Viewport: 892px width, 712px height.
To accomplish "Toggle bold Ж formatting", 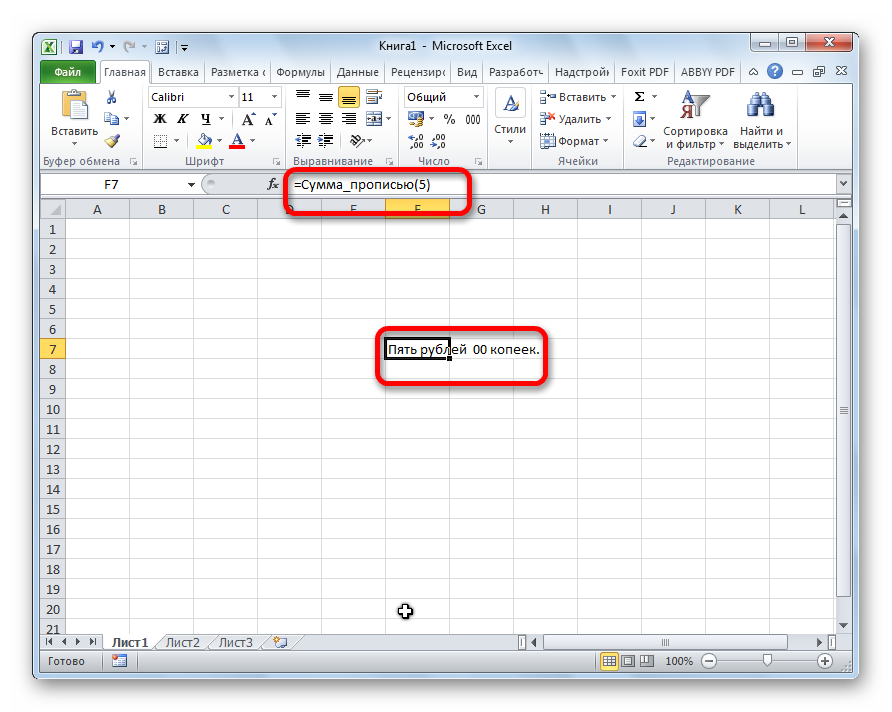I will click(x=159, y=119).
